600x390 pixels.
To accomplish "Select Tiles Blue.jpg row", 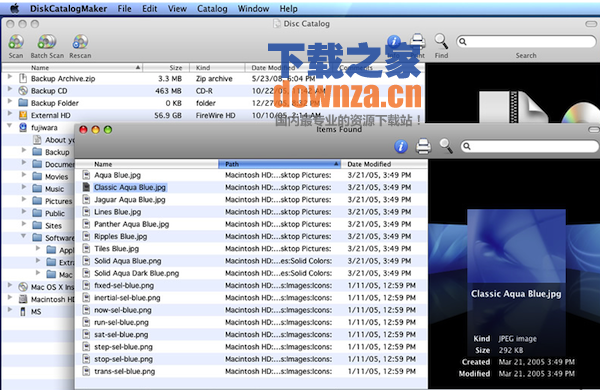I will point(251,248).
